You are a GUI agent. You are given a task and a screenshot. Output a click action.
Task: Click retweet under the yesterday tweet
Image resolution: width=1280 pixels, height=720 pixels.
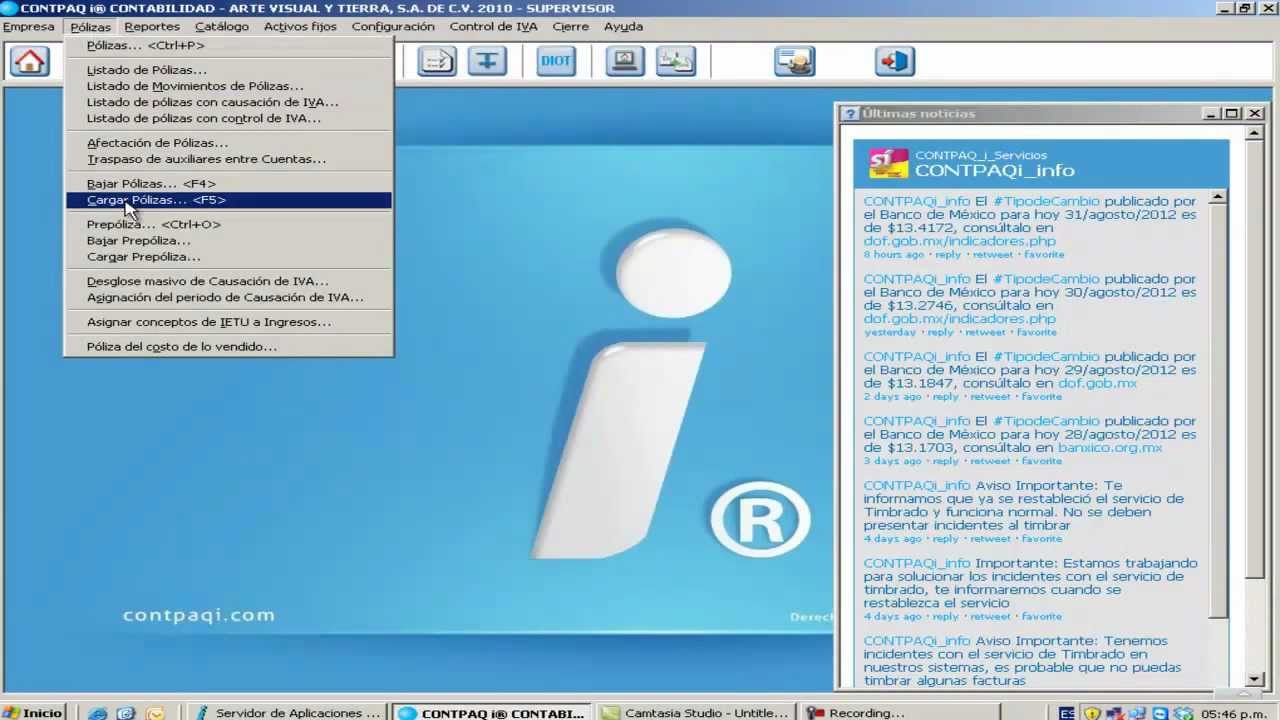[x=985, y=332]
